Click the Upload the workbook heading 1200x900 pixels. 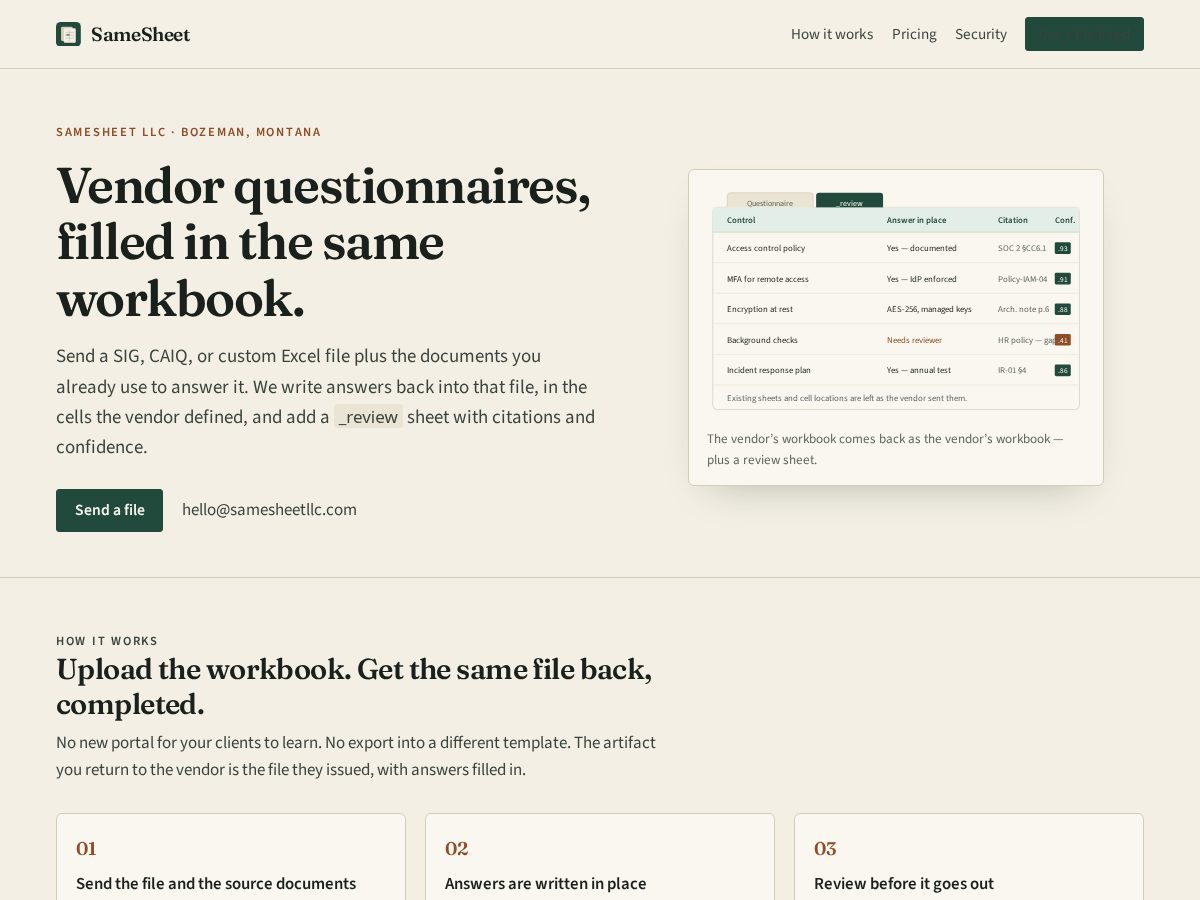[x=354, y=687]
